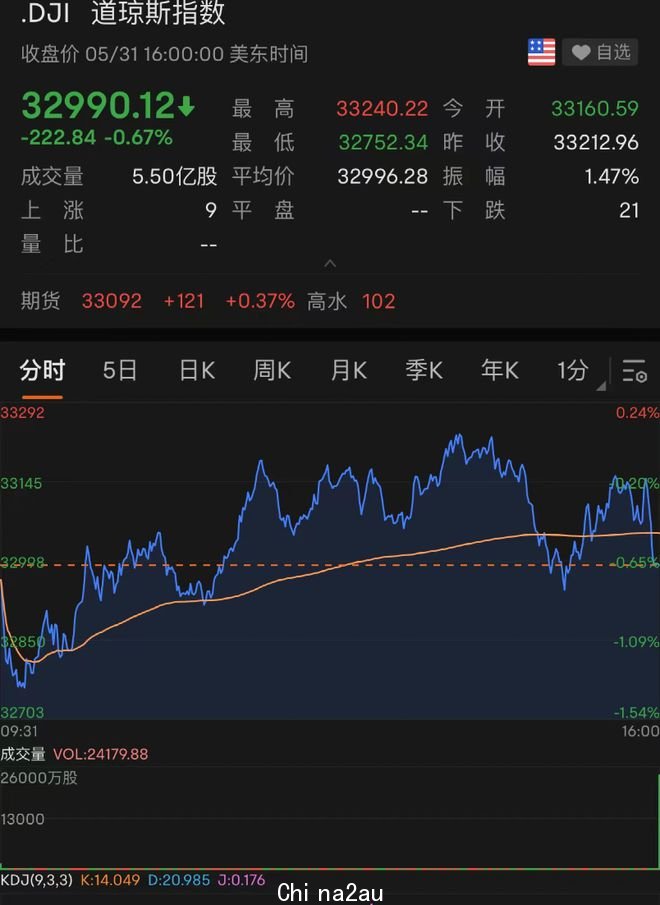The height and width of the screenshot is (905, 660).
Task: Open the chart settings icon
Action: coord(634,371)
